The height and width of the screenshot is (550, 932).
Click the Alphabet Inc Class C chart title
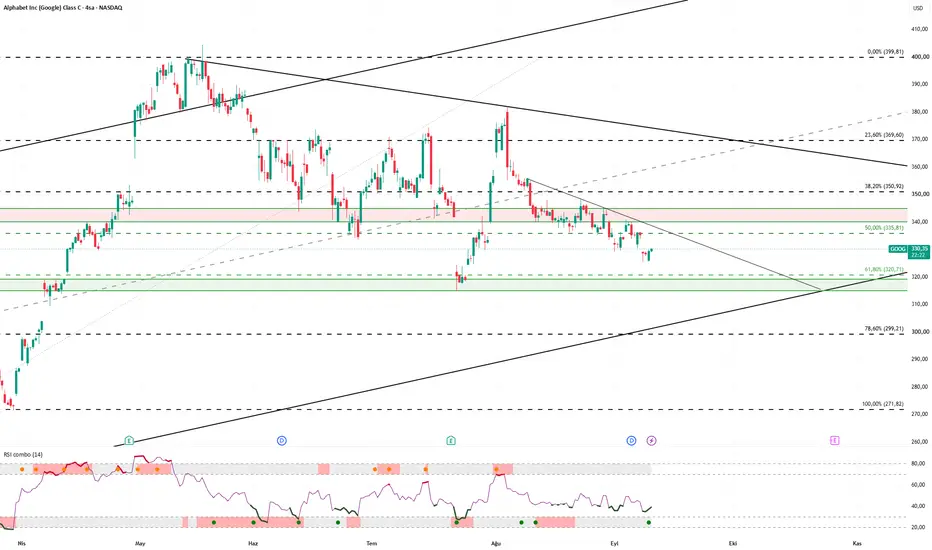[63, 8]
